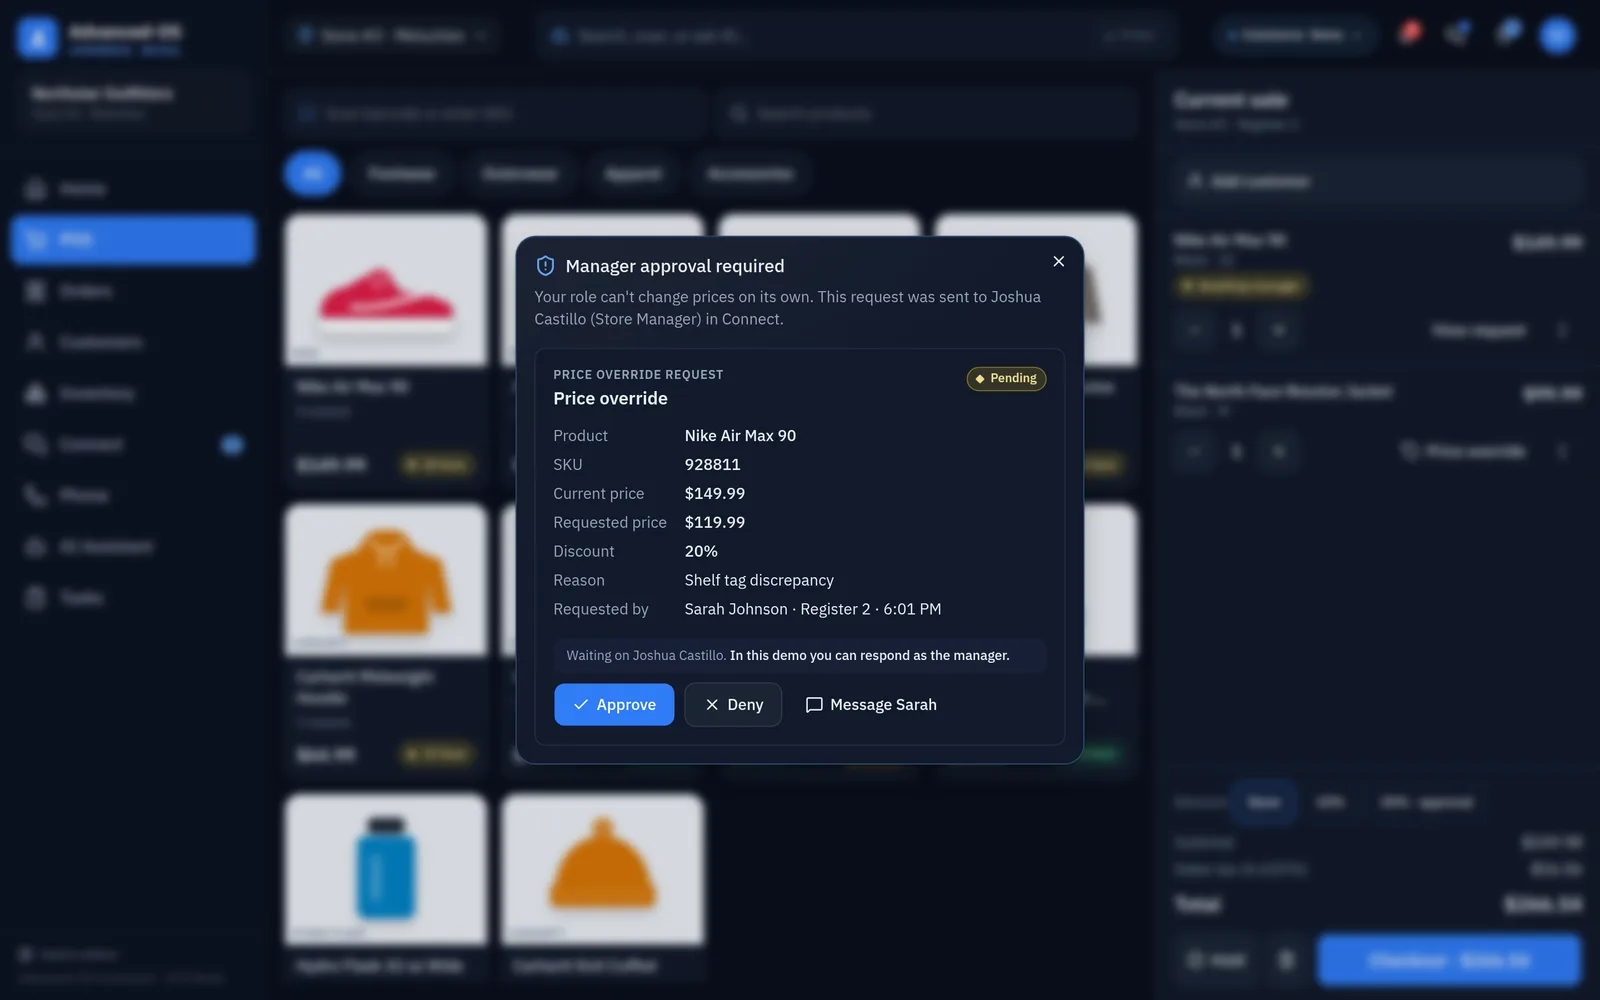
Task: Select the 'PRICE OVERRIDE REQUEST' label
Action: tap(638, 375)
